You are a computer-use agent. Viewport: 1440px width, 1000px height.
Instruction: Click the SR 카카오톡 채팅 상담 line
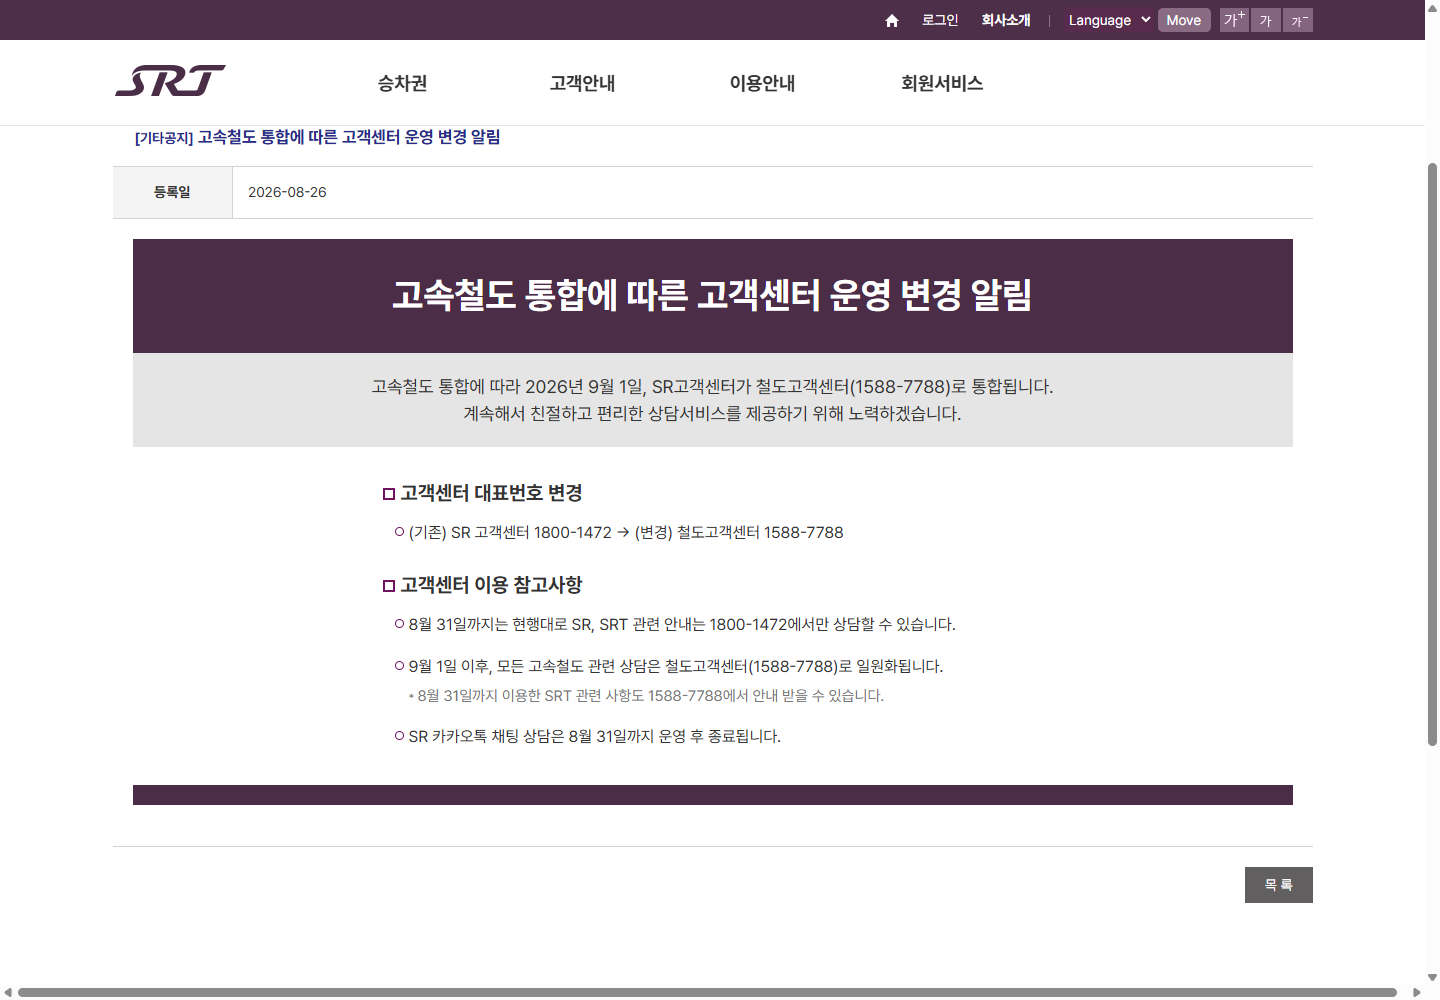(588, 736)
